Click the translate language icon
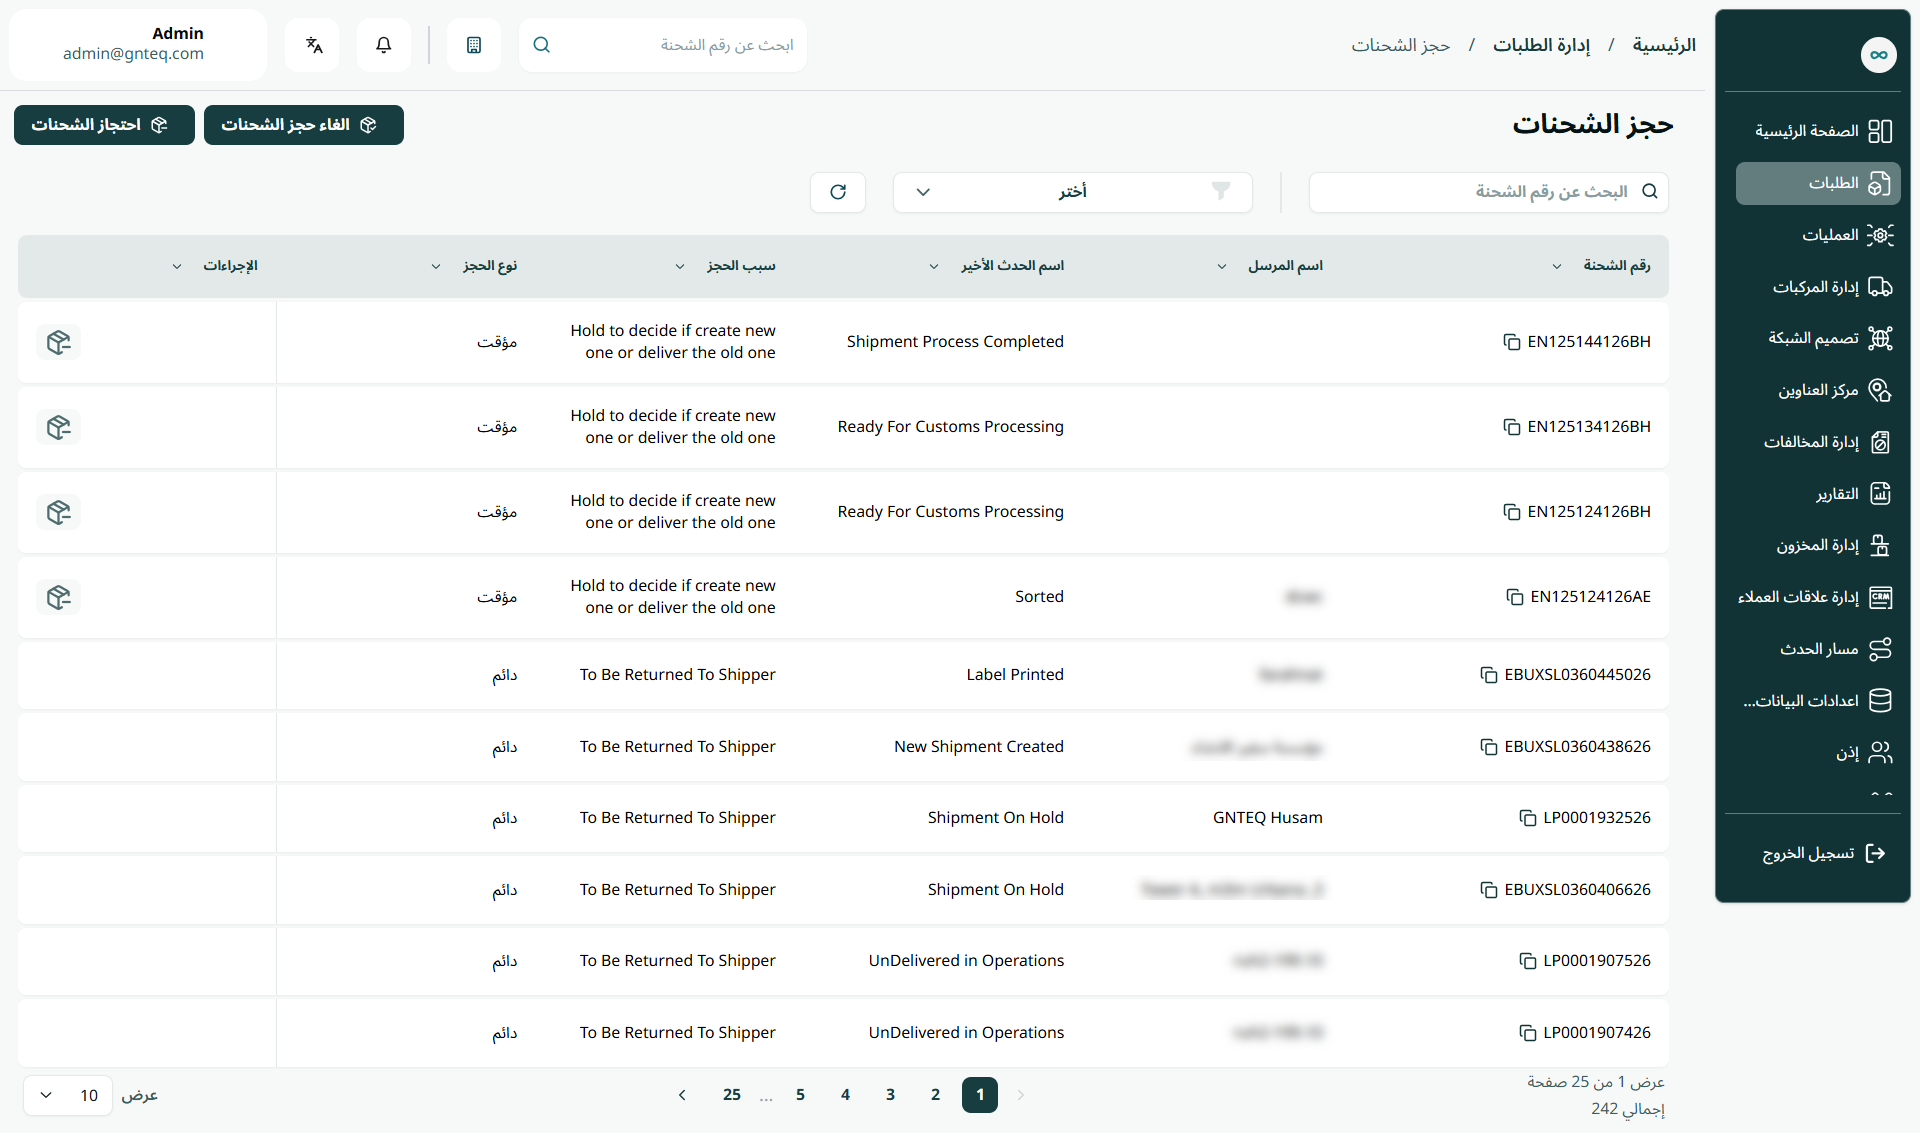Screen dimensions: 1920x1133 point(314,45)
